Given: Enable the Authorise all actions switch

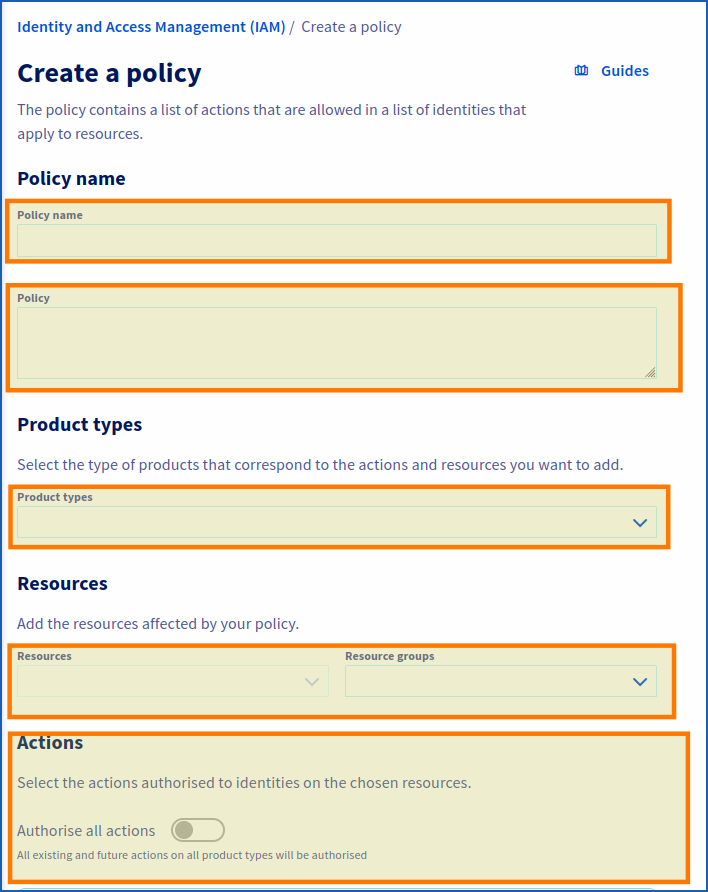Looking at the screenshot, I should coord(198,830).
